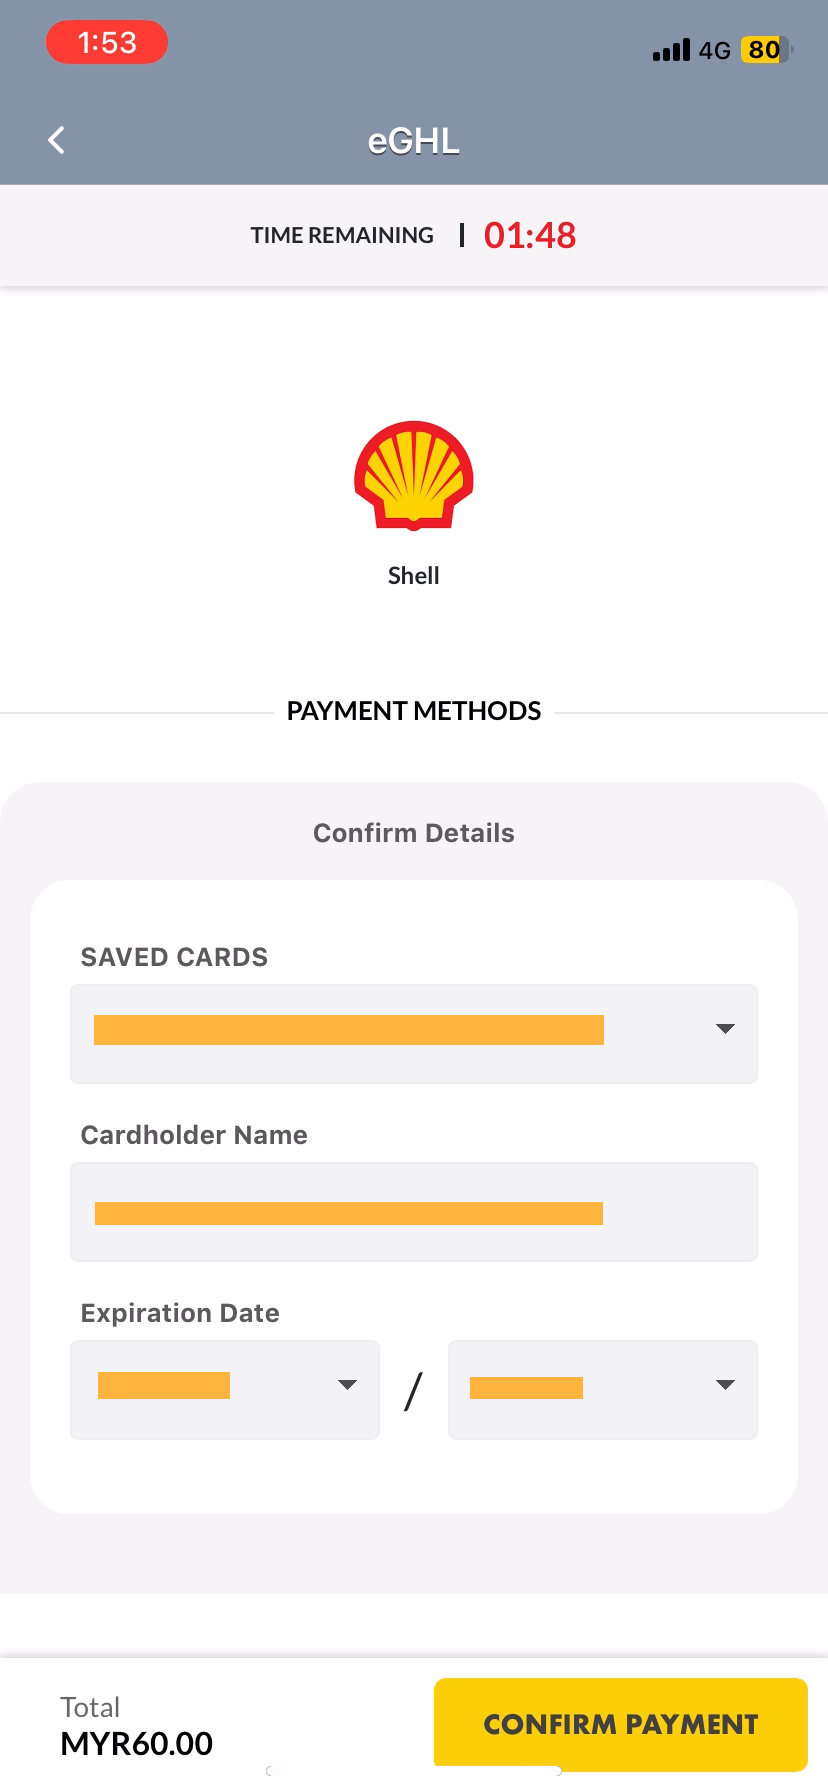Tap the battery indicator in status bar

pos(765,50)
